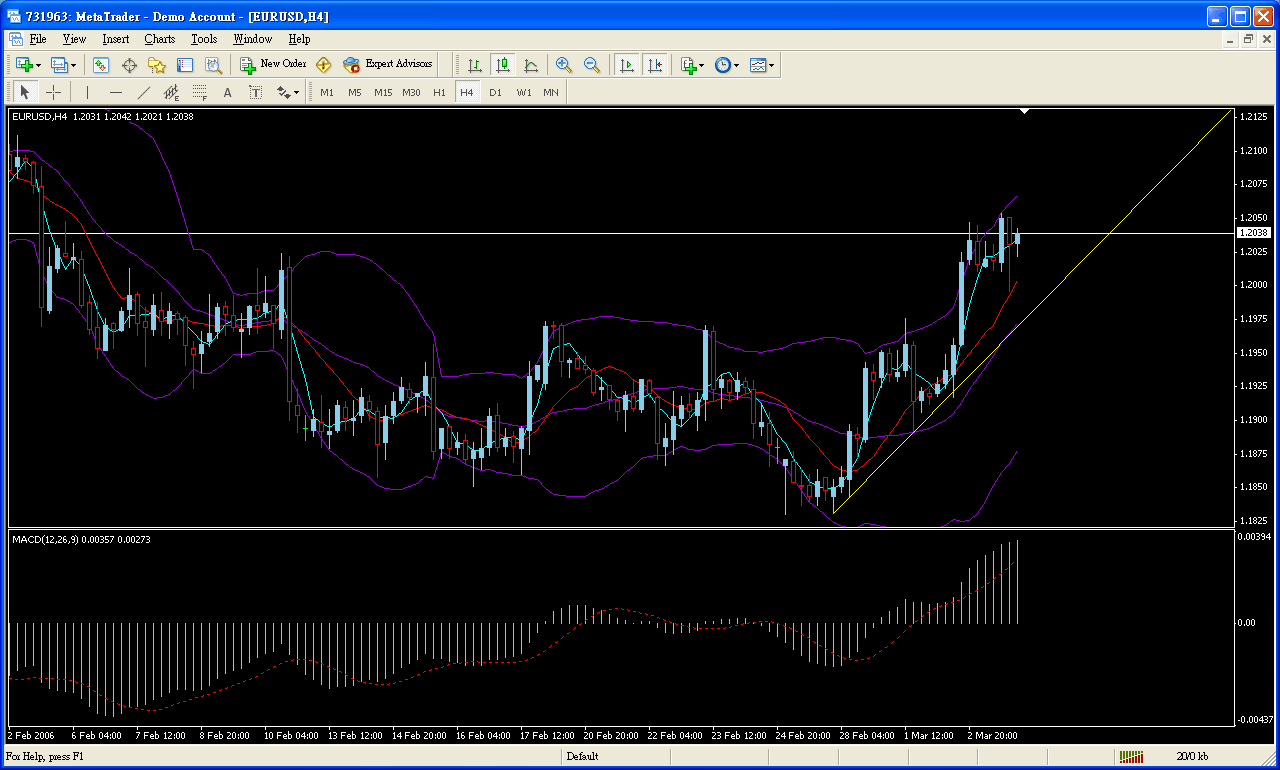This screenshot has width=1280, height=770.
Task: Open the Window menu
Action: coord(253,39)
